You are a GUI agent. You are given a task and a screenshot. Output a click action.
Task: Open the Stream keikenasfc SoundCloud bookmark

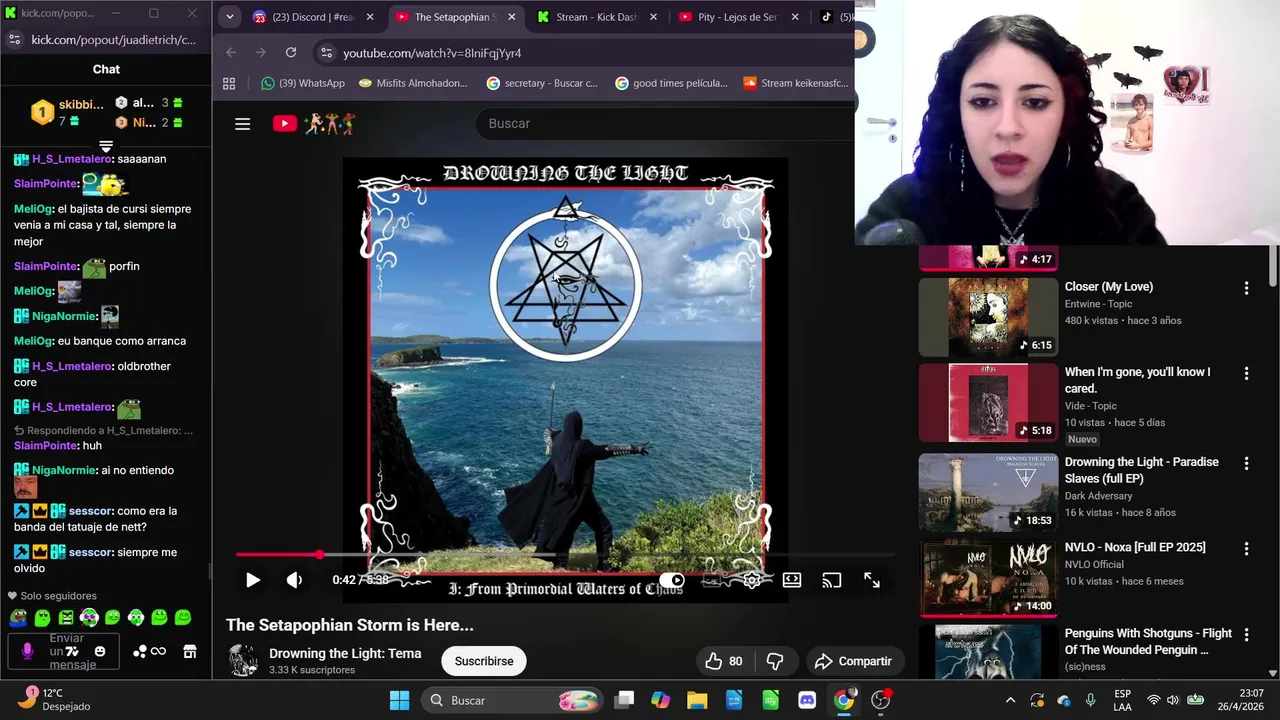[x=796, y=83]
